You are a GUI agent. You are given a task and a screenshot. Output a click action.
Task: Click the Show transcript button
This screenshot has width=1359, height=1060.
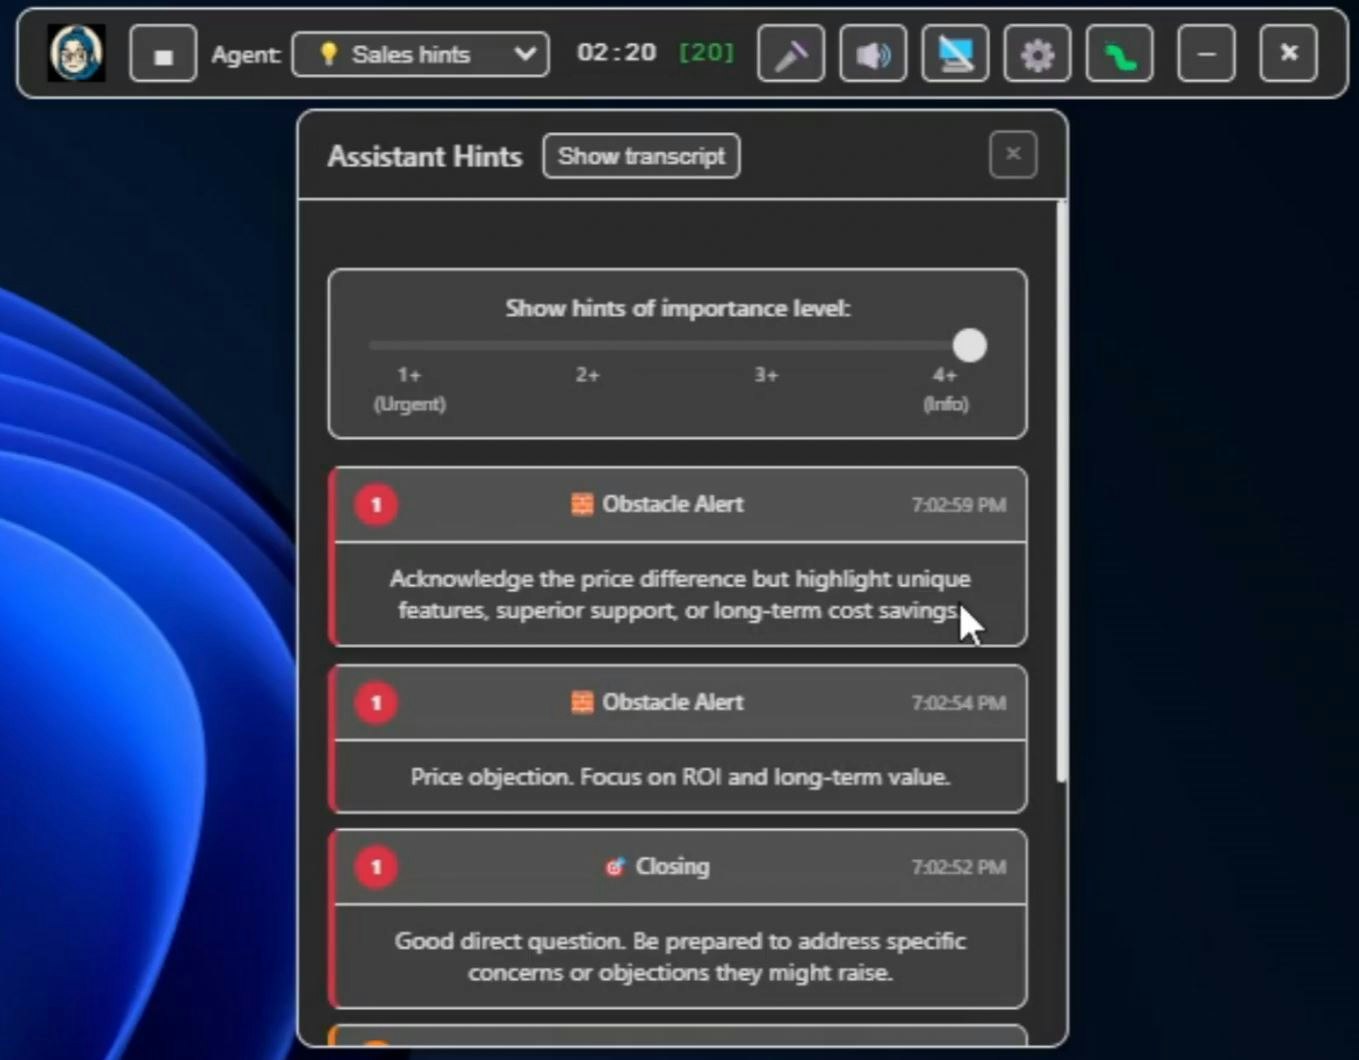641,156
